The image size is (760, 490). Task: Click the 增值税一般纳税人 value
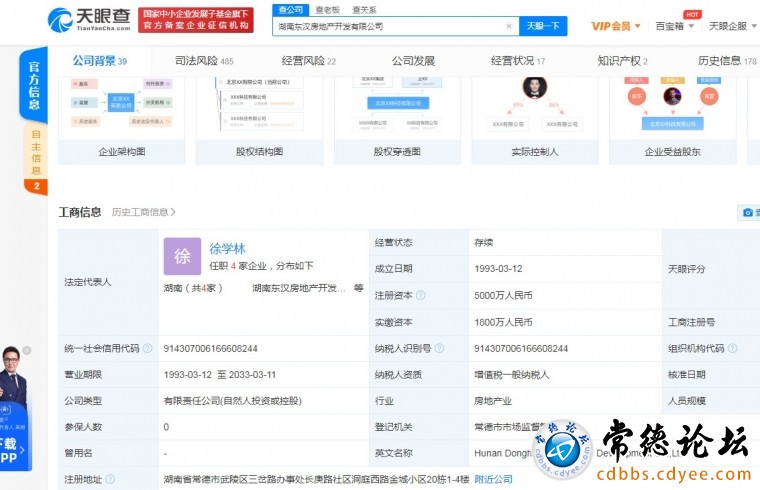[x=511, y=375]
